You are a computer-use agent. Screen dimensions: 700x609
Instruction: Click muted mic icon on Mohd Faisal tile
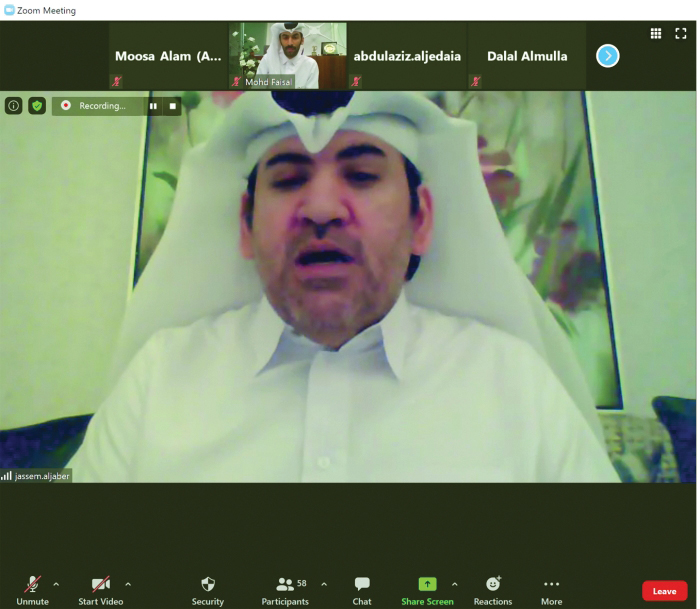click(236, 81)
